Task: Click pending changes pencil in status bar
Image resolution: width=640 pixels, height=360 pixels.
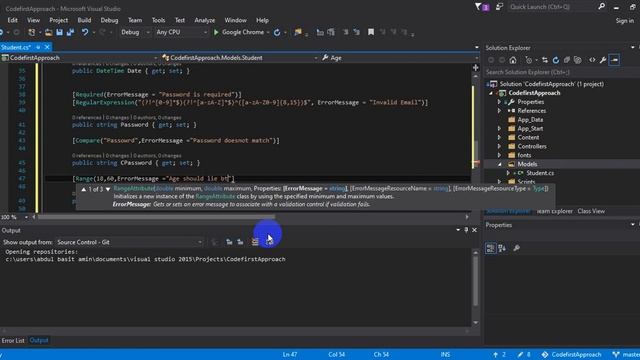Action: pyautogui.click(x=524, y=354)
